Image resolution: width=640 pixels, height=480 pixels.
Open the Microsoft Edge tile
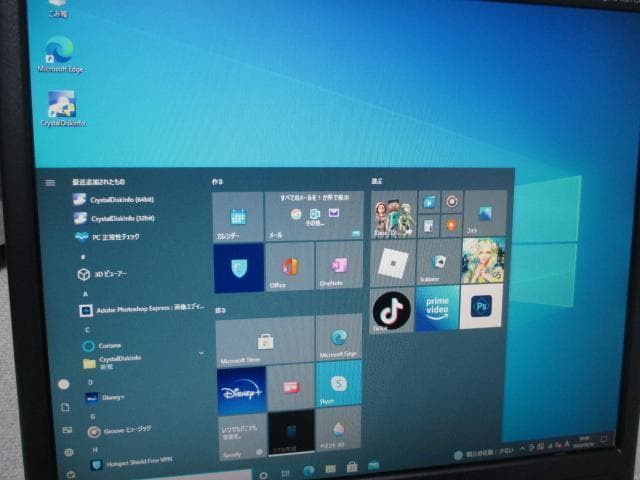[339, 337]
